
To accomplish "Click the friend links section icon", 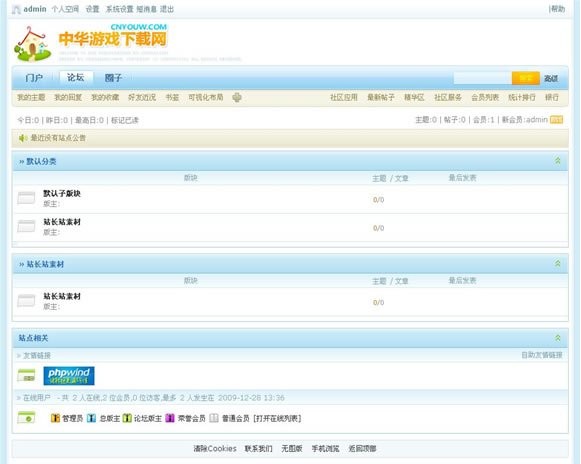I will pyautogui.click(x=26, y=375).
